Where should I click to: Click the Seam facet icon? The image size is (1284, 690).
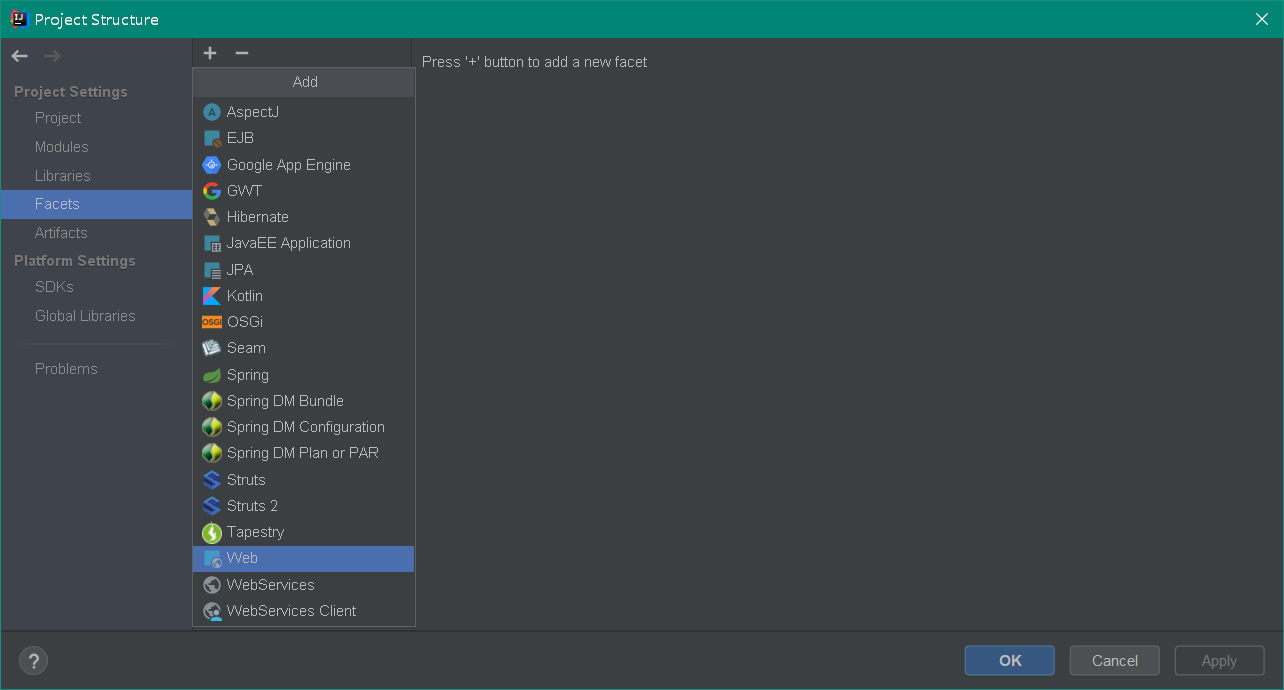[x=211, y=348]
